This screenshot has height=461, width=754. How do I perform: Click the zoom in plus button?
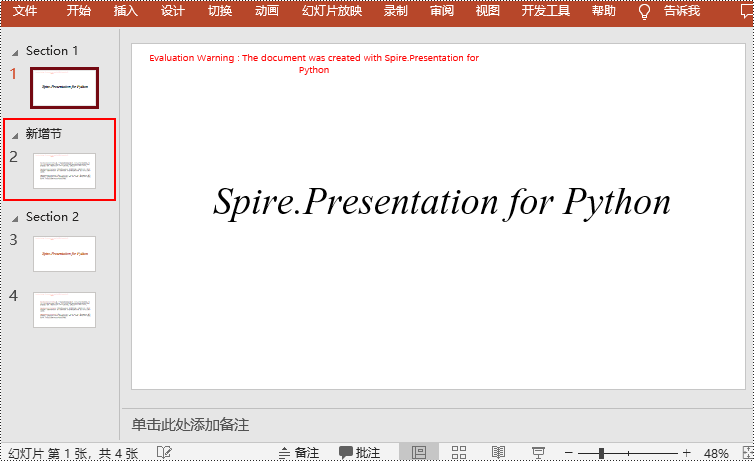[687, 453]
